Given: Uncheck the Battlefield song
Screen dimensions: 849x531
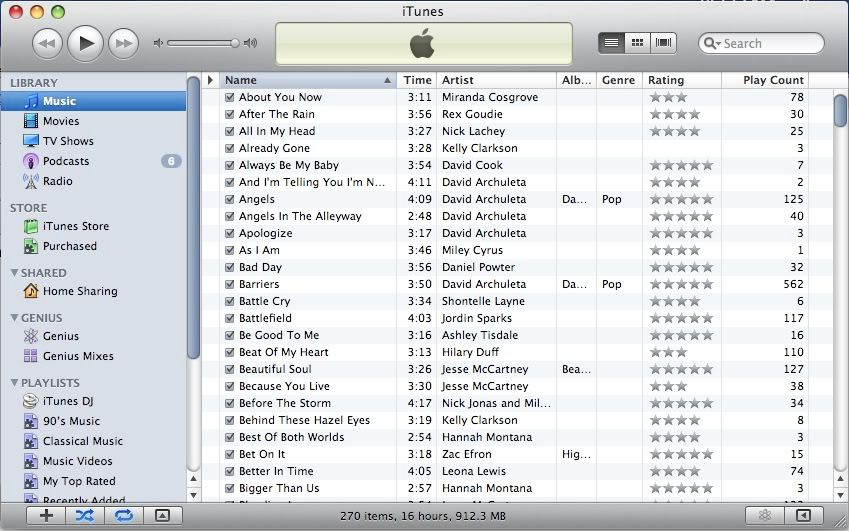Looking at the screenshot, I should (230, 318).
